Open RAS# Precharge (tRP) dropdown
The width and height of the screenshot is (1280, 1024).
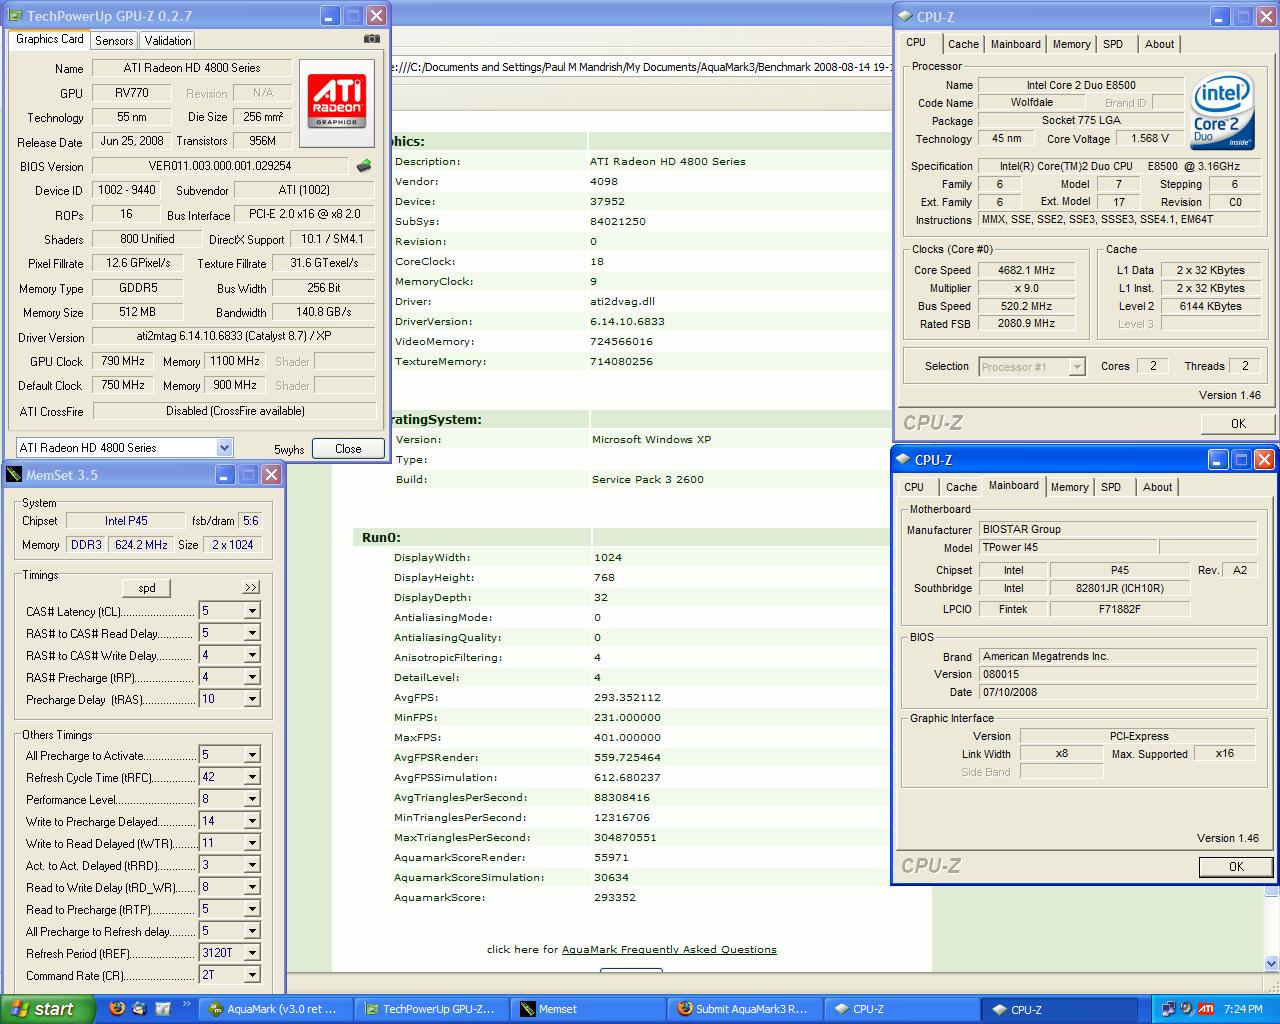[252, 677]
